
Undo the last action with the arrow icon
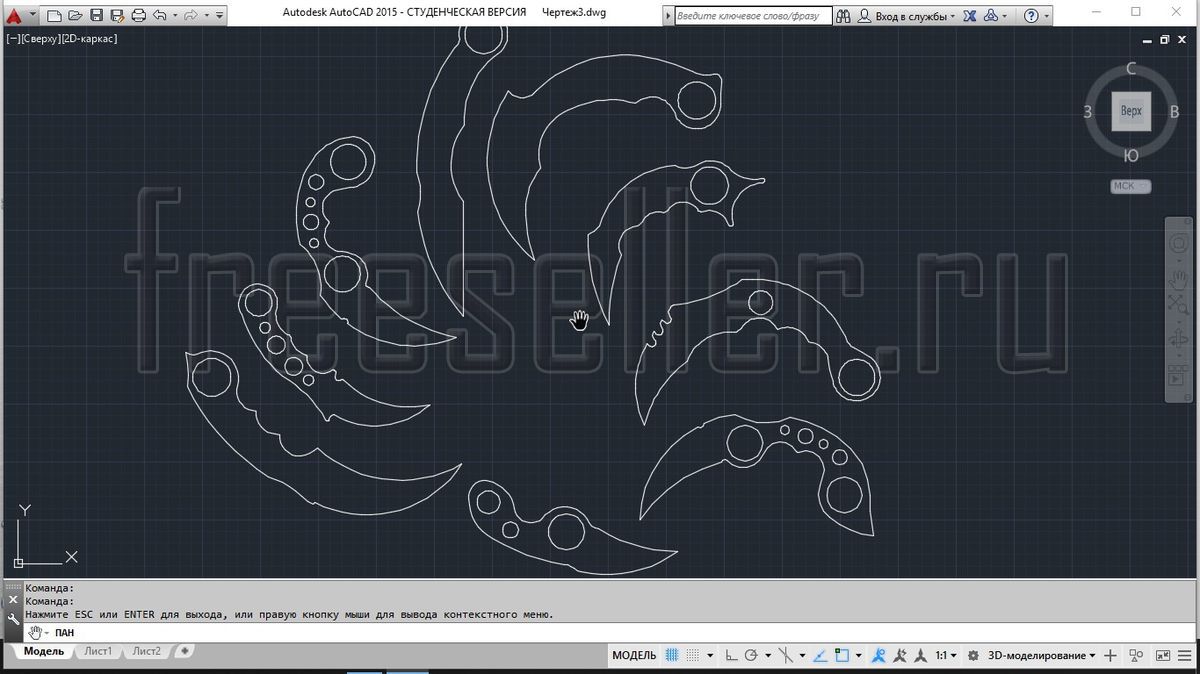160,15
